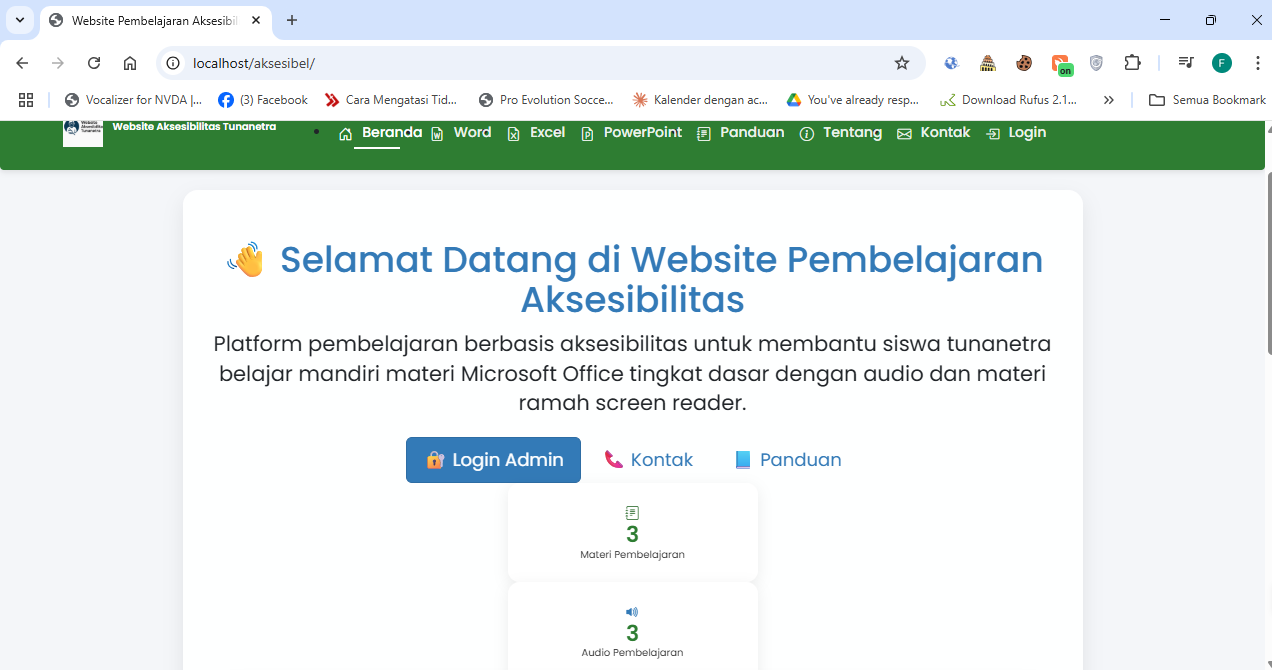Open the Kalender dengan ac... bookmark
The height and width of the screenshot is (670, 1272).
point(700,100)
